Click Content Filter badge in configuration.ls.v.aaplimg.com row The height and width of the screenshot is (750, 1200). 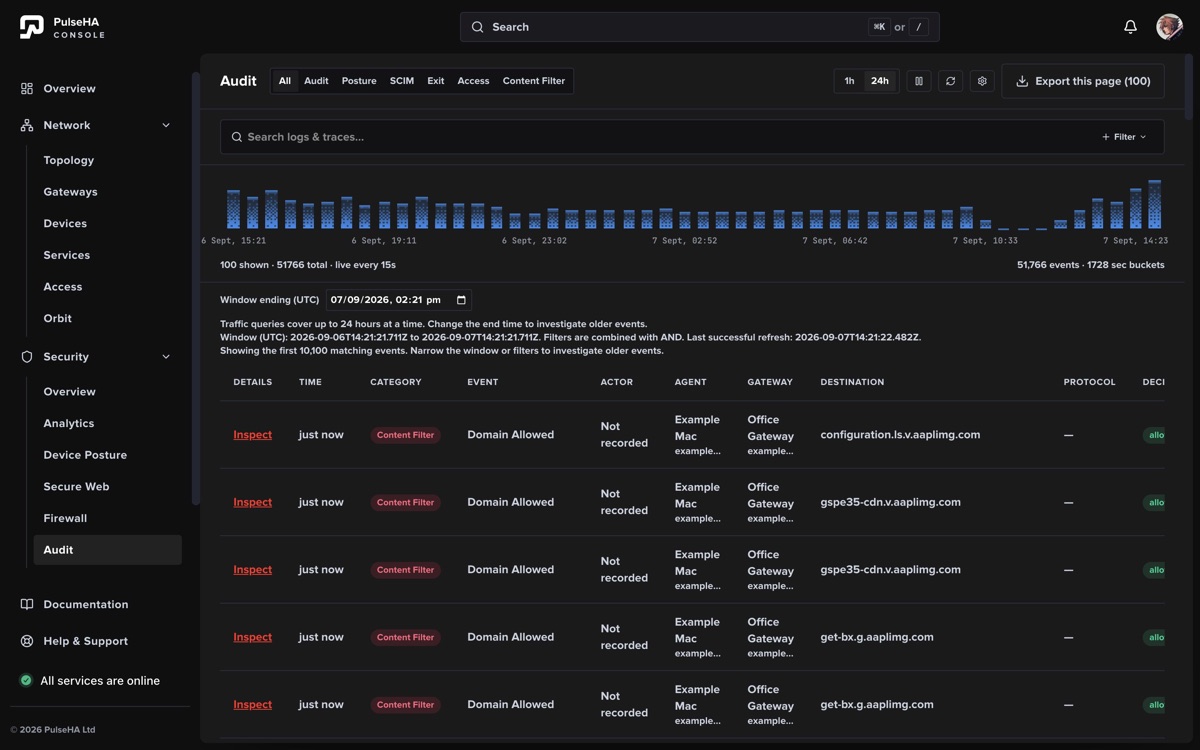405,435
